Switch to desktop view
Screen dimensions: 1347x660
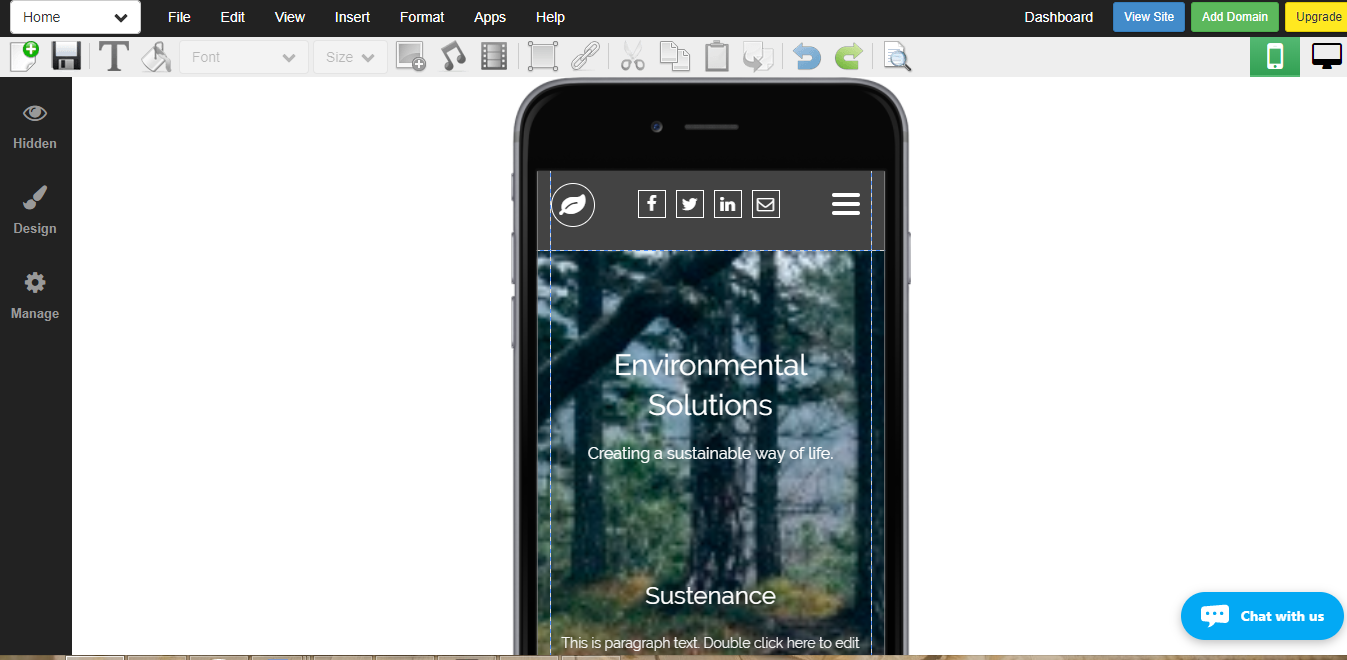[1327, 56]
